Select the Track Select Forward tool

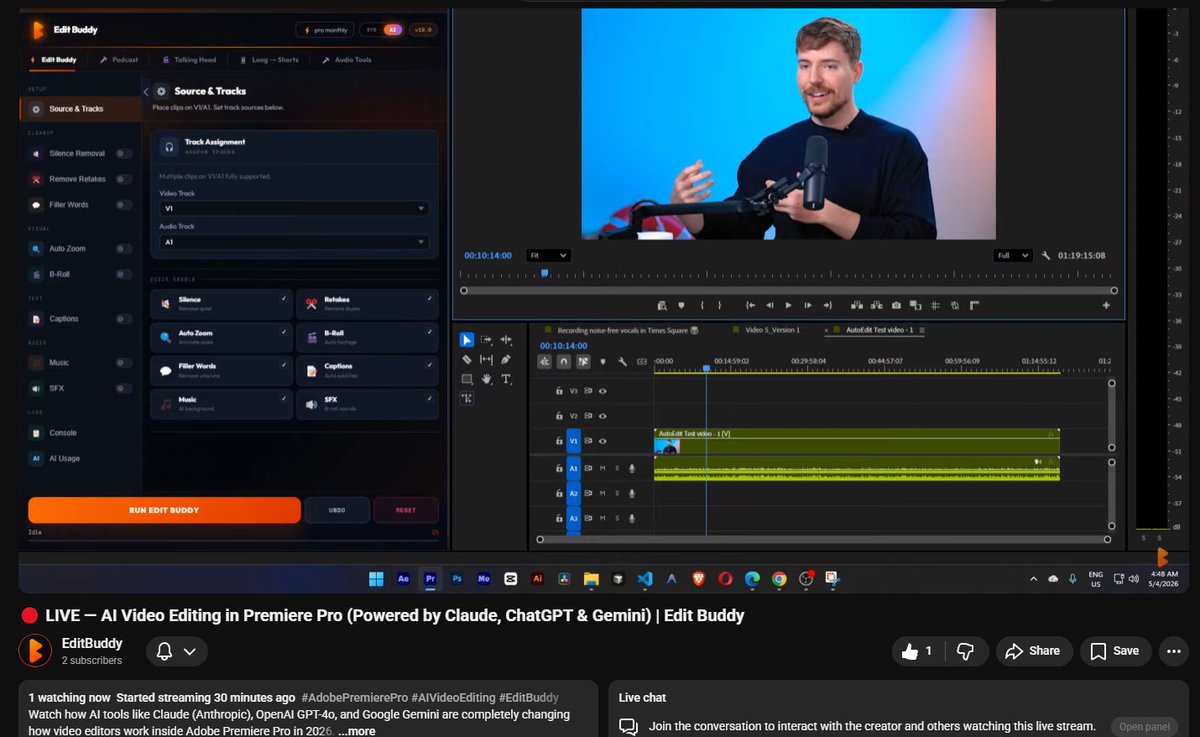pos(486,340)
